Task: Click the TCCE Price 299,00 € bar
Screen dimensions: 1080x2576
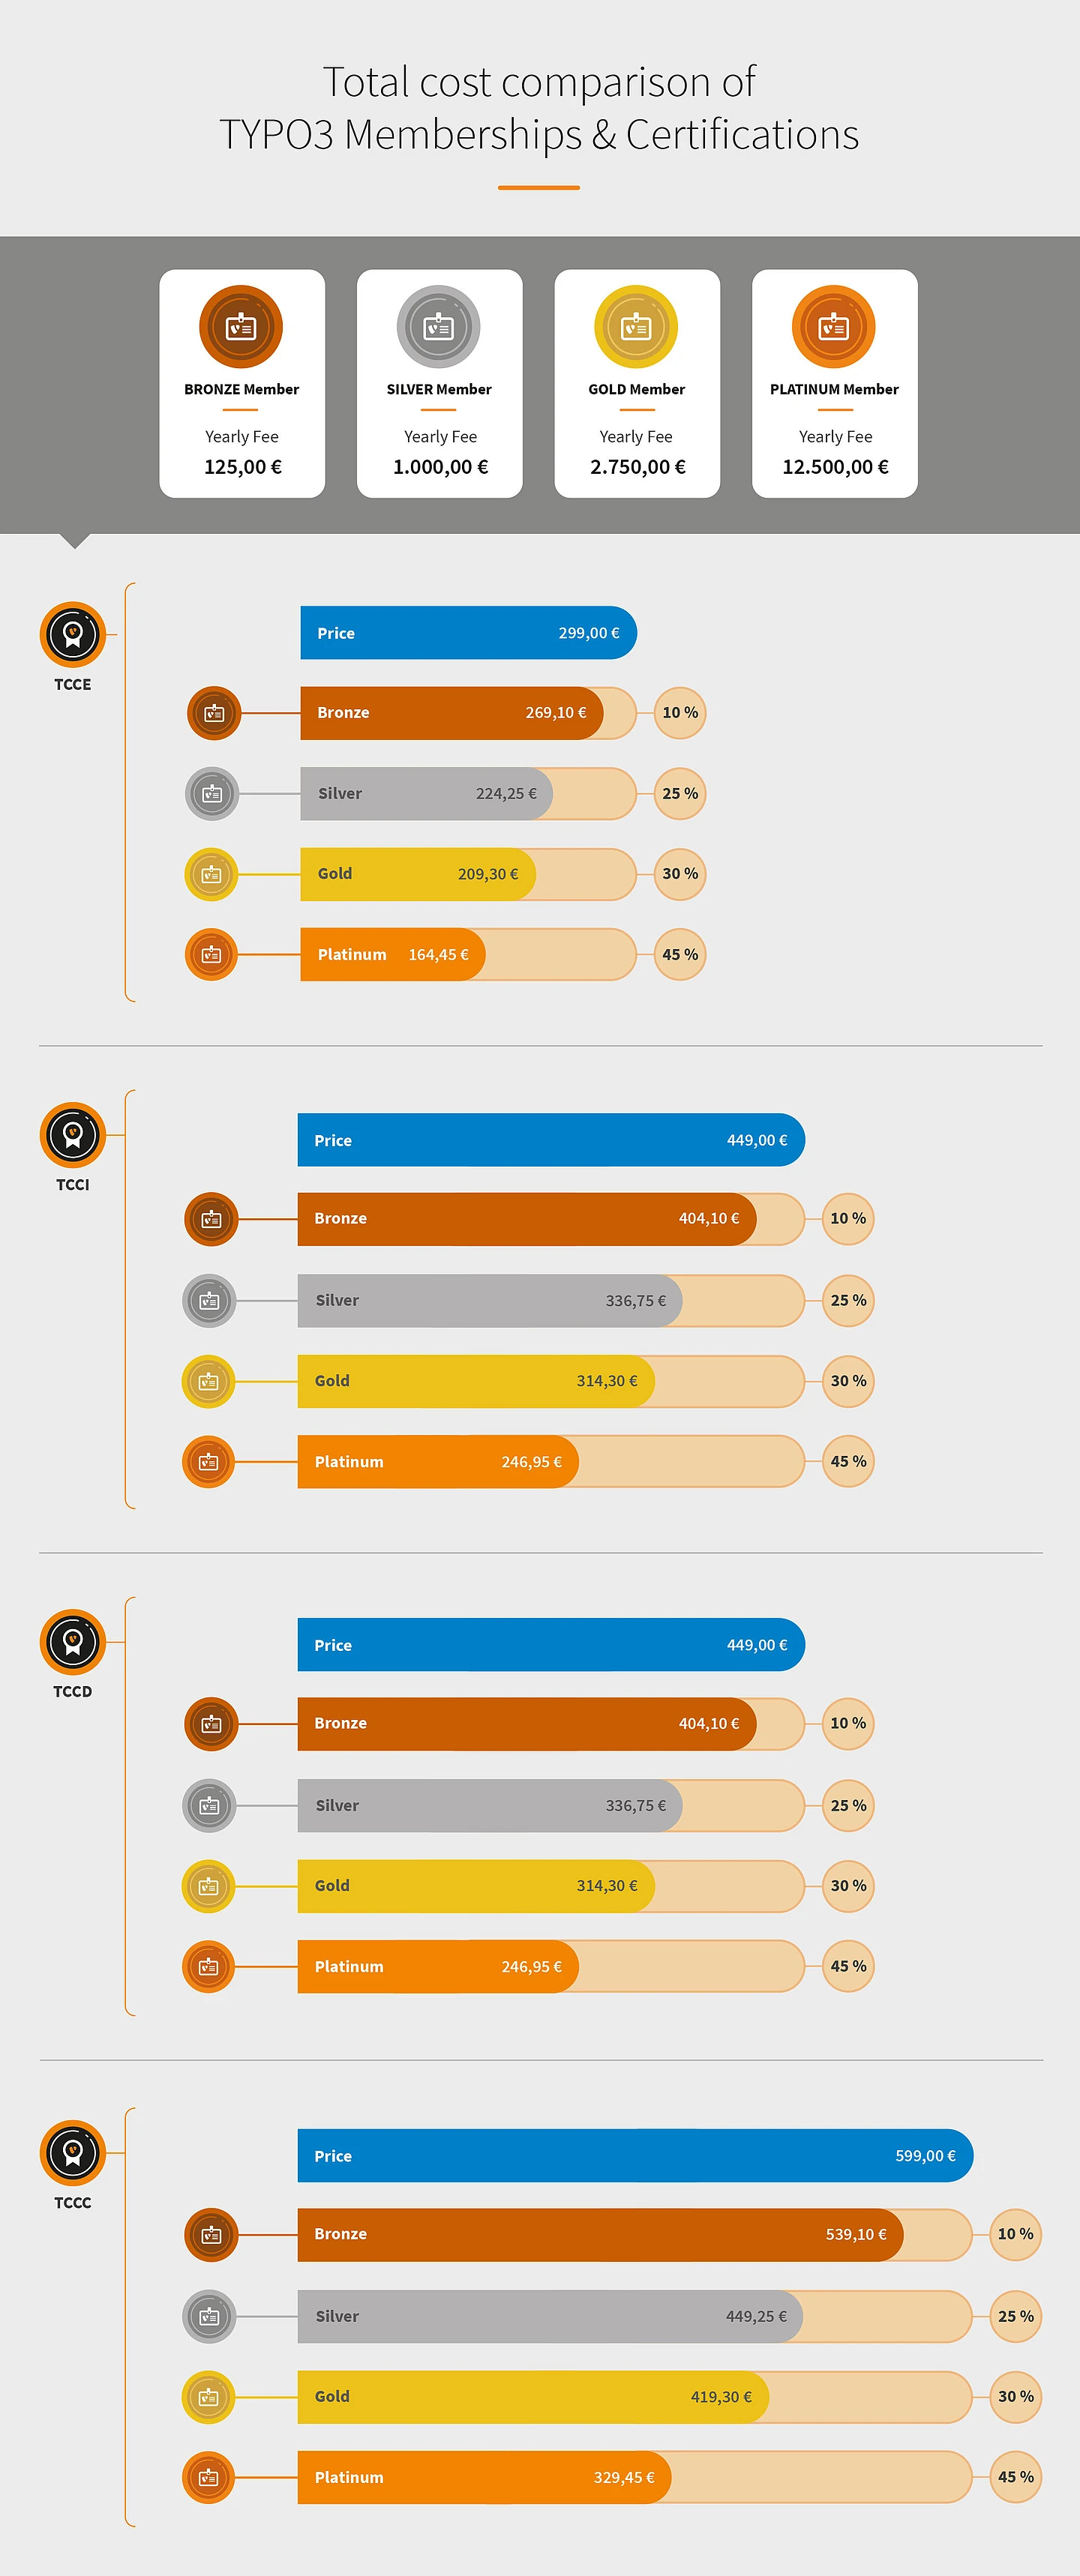Action: (468, 633)
